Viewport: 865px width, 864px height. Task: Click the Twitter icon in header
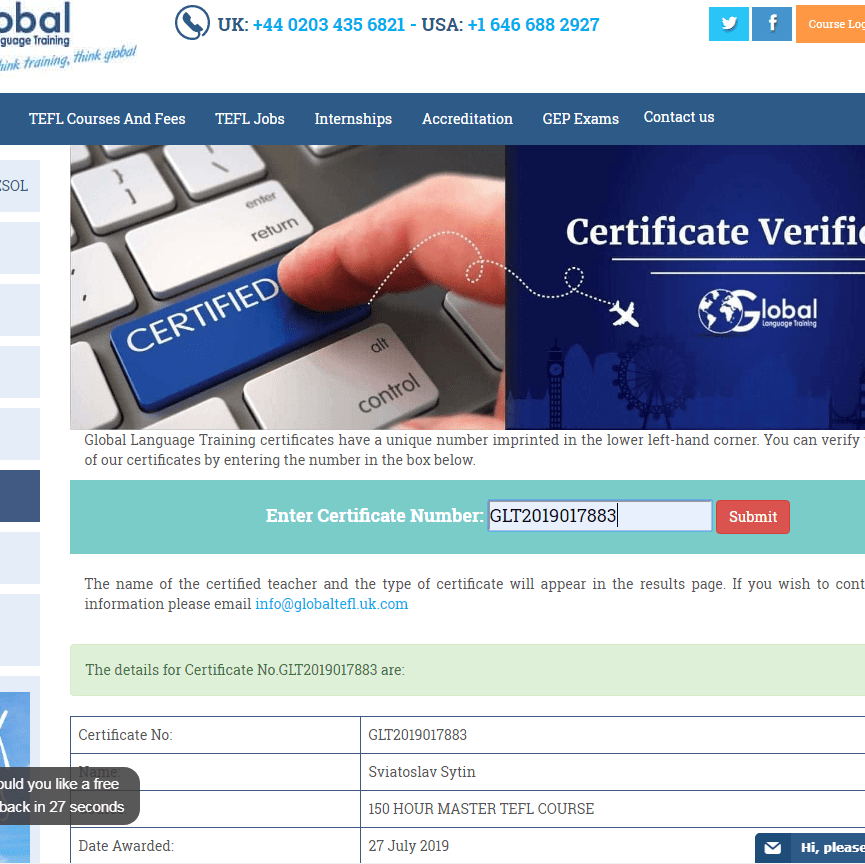(x=728, y=24)
